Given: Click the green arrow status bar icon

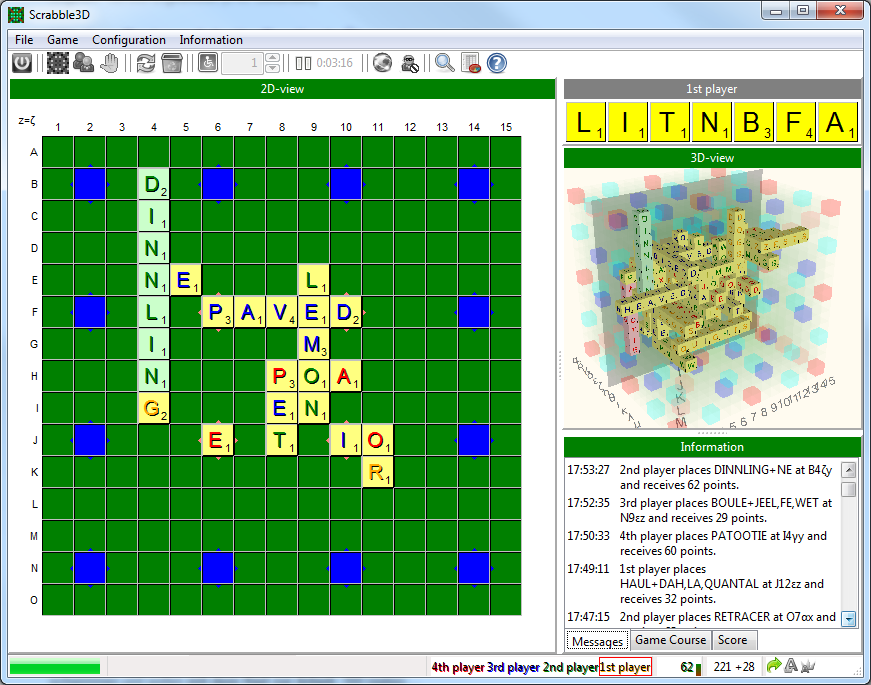Looking at the screenshot, I should (773, 665).
